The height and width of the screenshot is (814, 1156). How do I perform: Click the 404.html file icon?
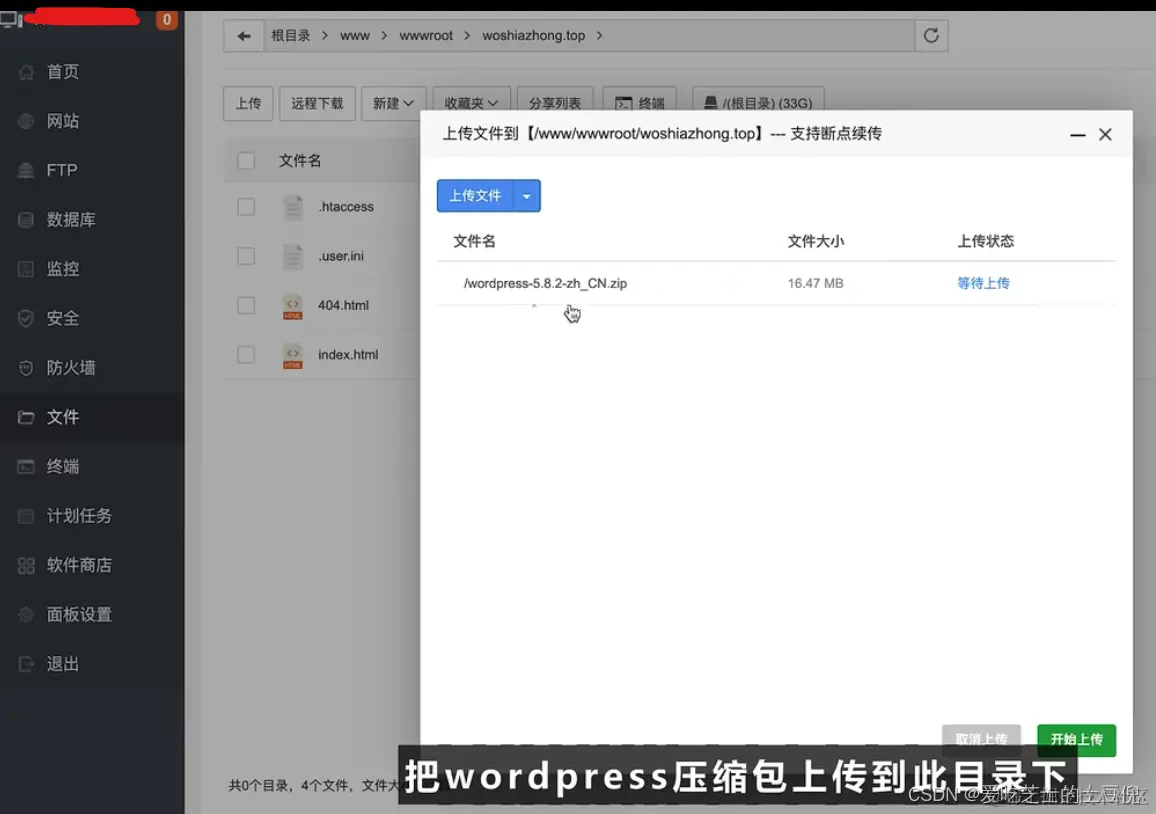click(293, 306)
